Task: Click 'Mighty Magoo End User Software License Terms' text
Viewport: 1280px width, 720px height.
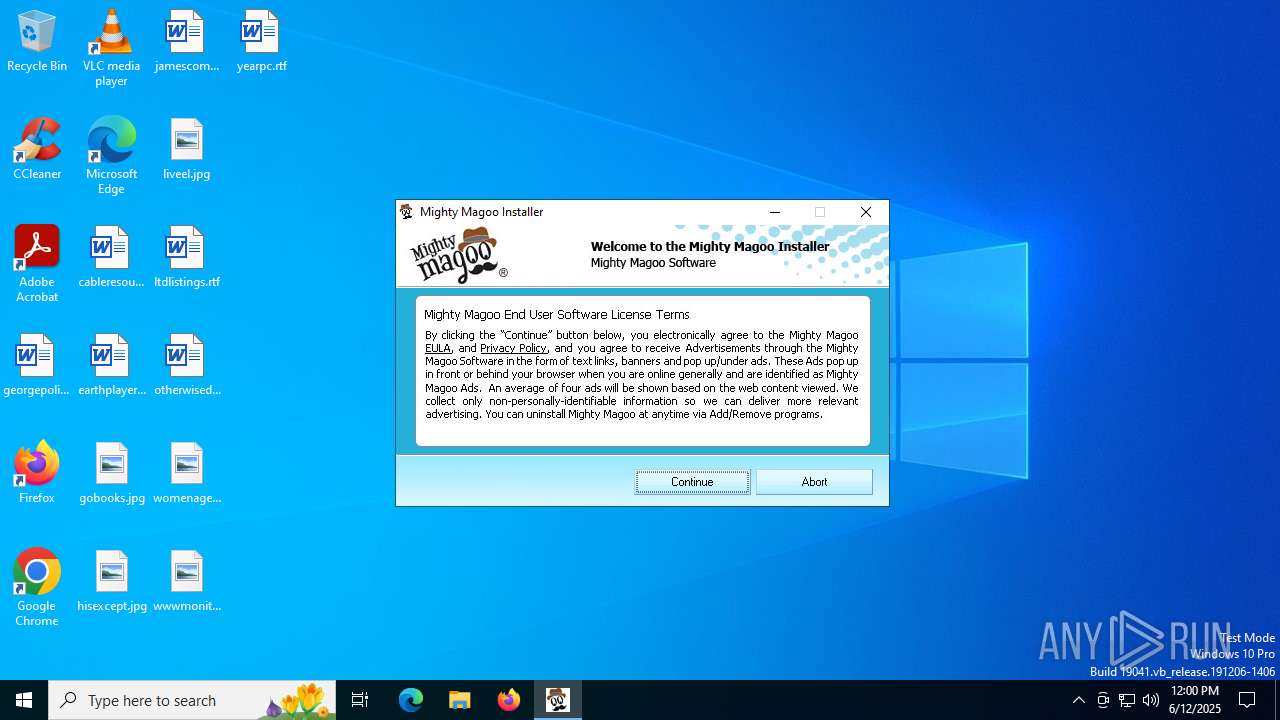Action: [x=557, y=315]
